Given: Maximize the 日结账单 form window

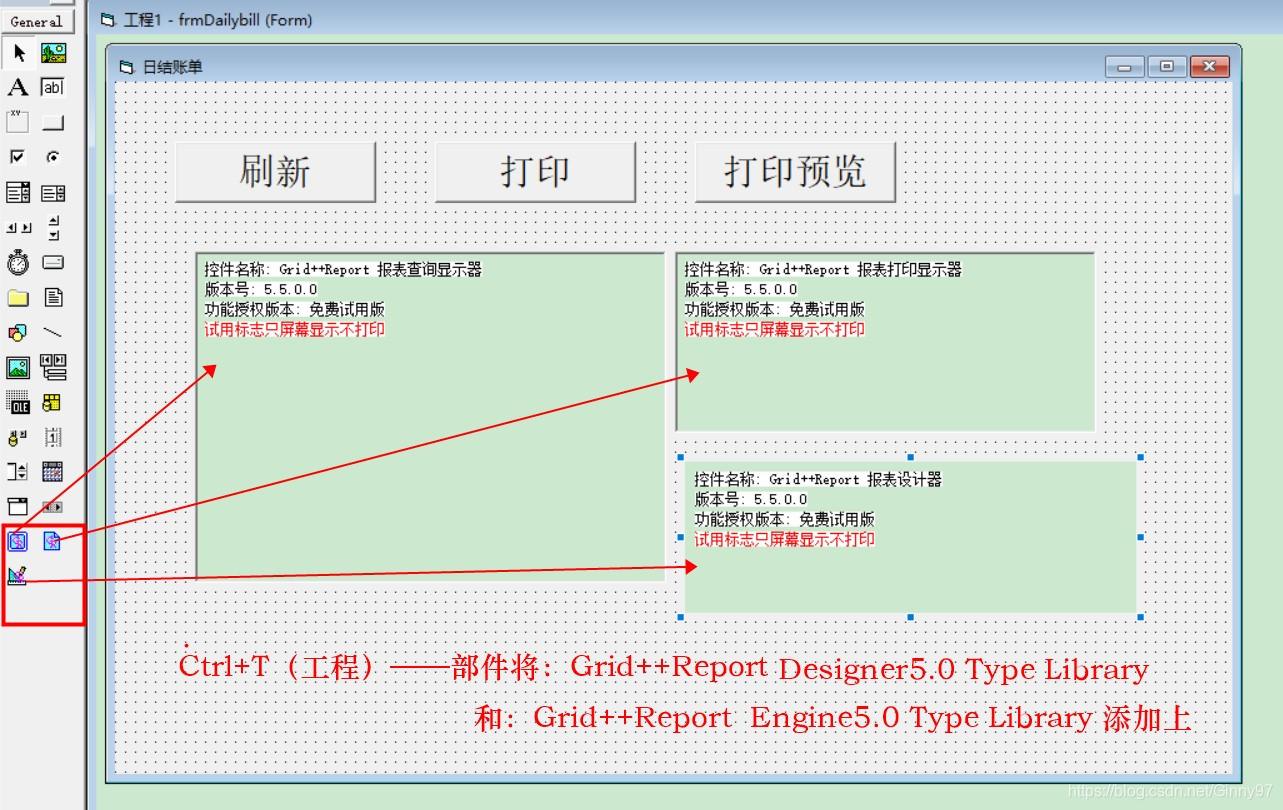Looking at the screenshot, I should pos(1166,67).
